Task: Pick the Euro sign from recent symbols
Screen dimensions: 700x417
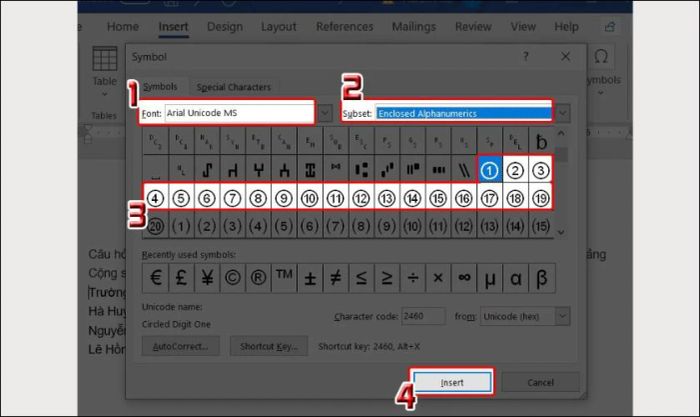Action: click(155, 278)
